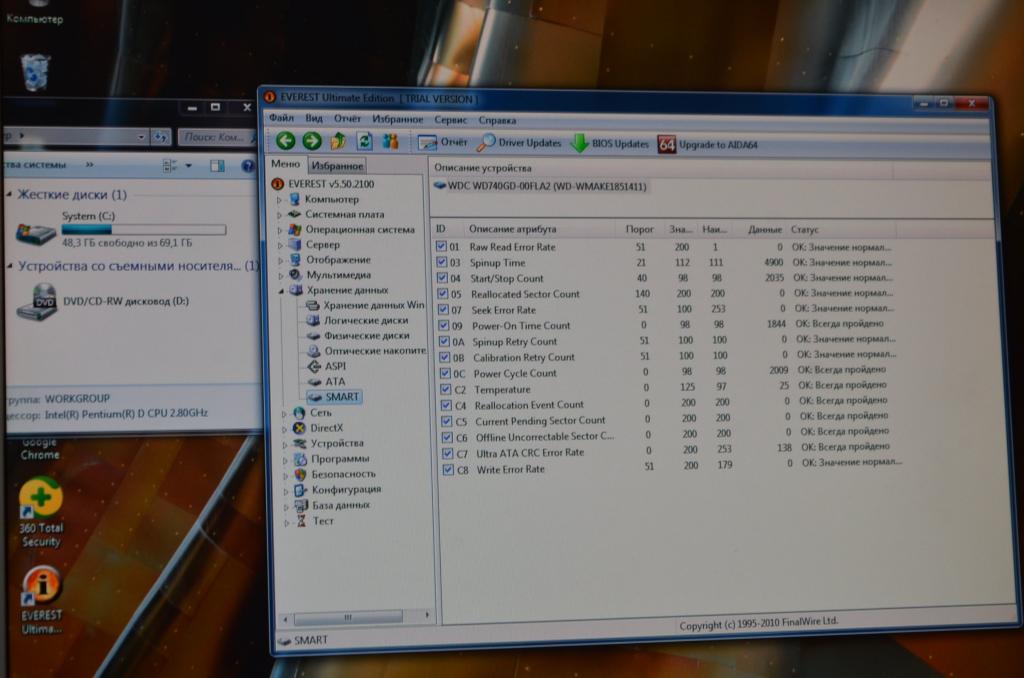Toggle the Temperature attribute checkbox

tap(446, 389)
